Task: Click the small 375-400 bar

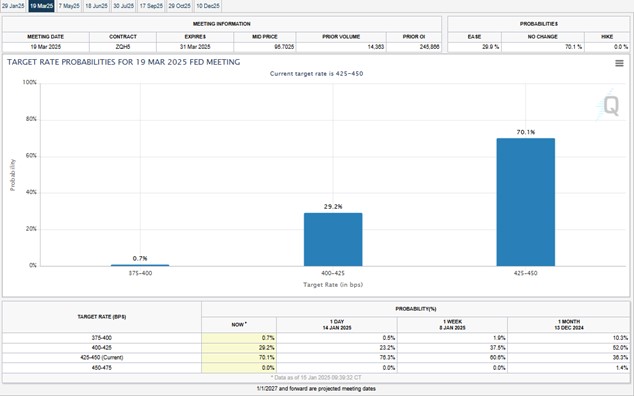Action: coord(140,265)
